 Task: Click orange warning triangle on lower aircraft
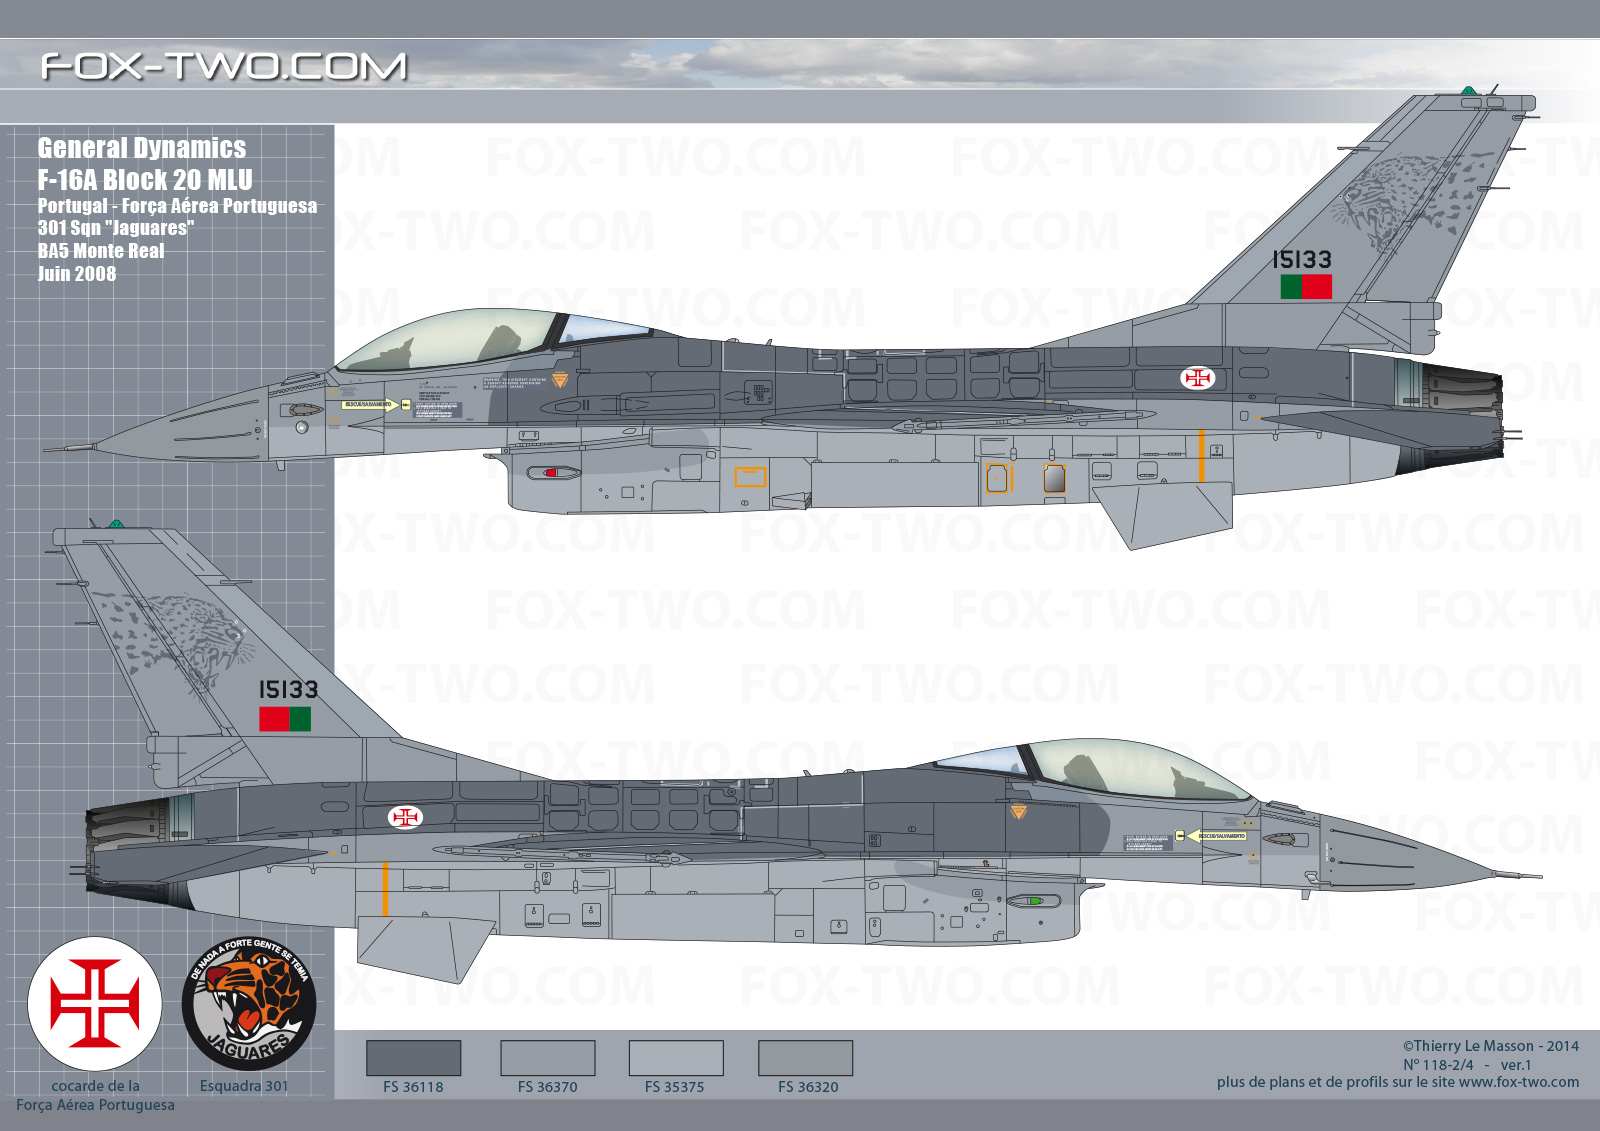pos(1019,811)
